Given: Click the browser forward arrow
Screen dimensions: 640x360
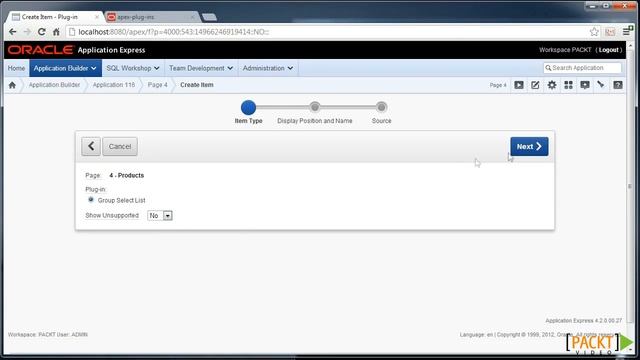Looking at the screenshot, I should (x=27, y=32).
